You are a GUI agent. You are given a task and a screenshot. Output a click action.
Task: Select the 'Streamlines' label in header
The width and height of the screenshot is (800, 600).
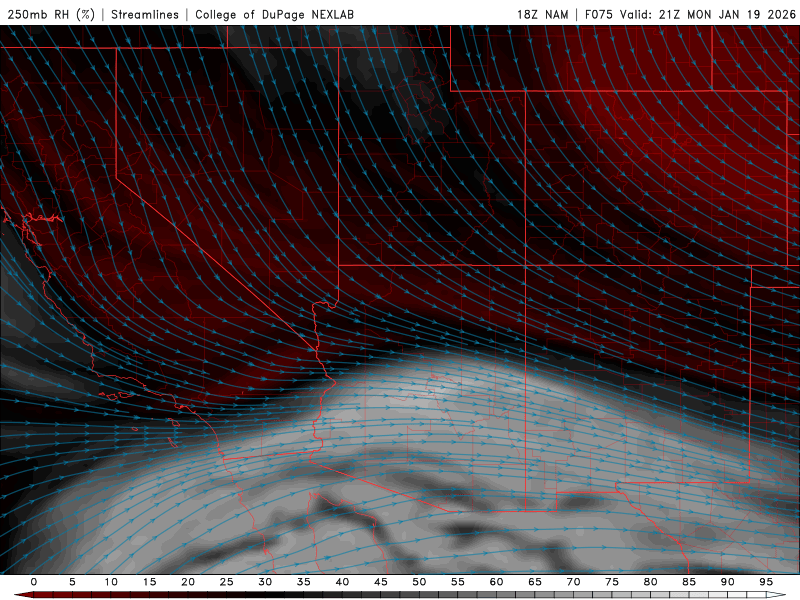pos(145,14)
